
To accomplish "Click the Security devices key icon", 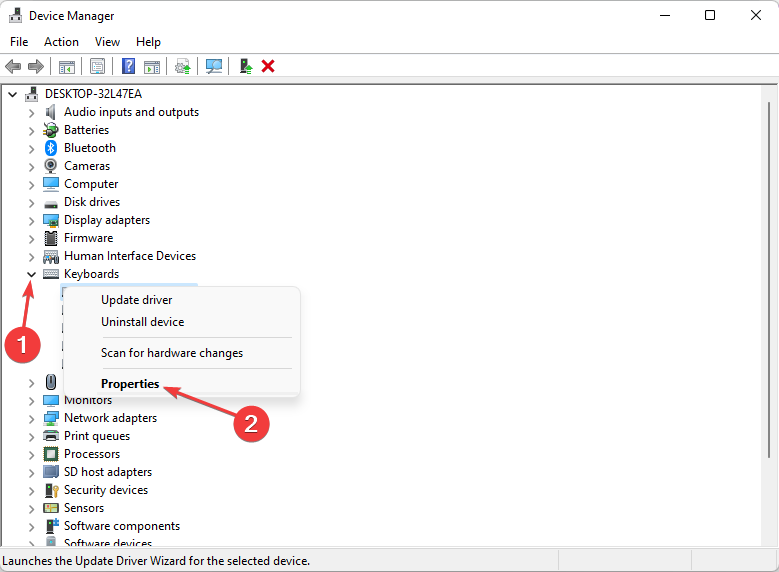I will 52,490.
